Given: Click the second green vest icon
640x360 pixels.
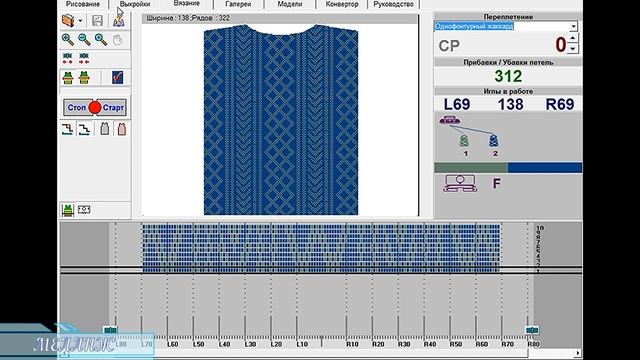Looking at the screenshot, I should click(x=84, y=78).
